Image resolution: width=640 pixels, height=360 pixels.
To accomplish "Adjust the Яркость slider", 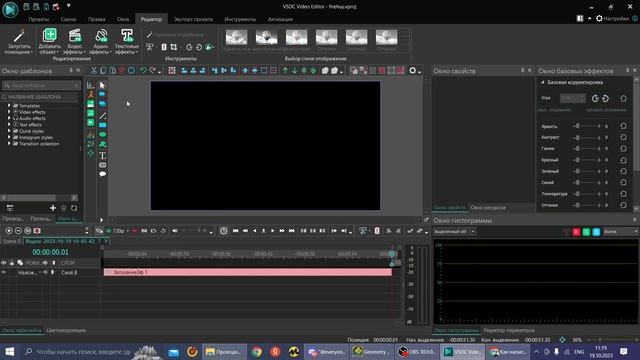I will click(x=587, y=126).
